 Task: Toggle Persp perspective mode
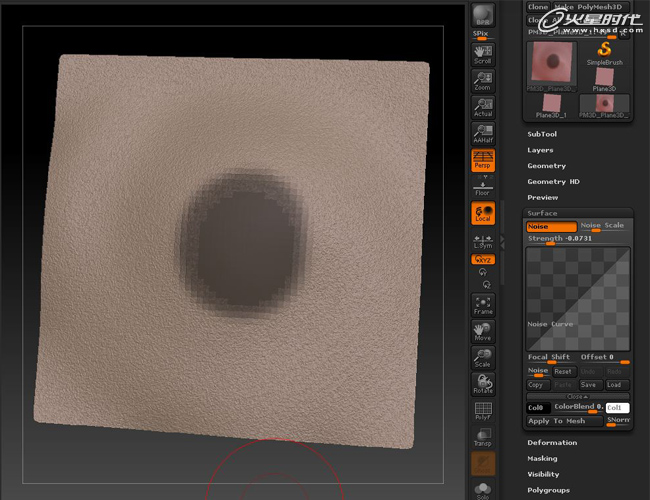click(x=483, y=160)
